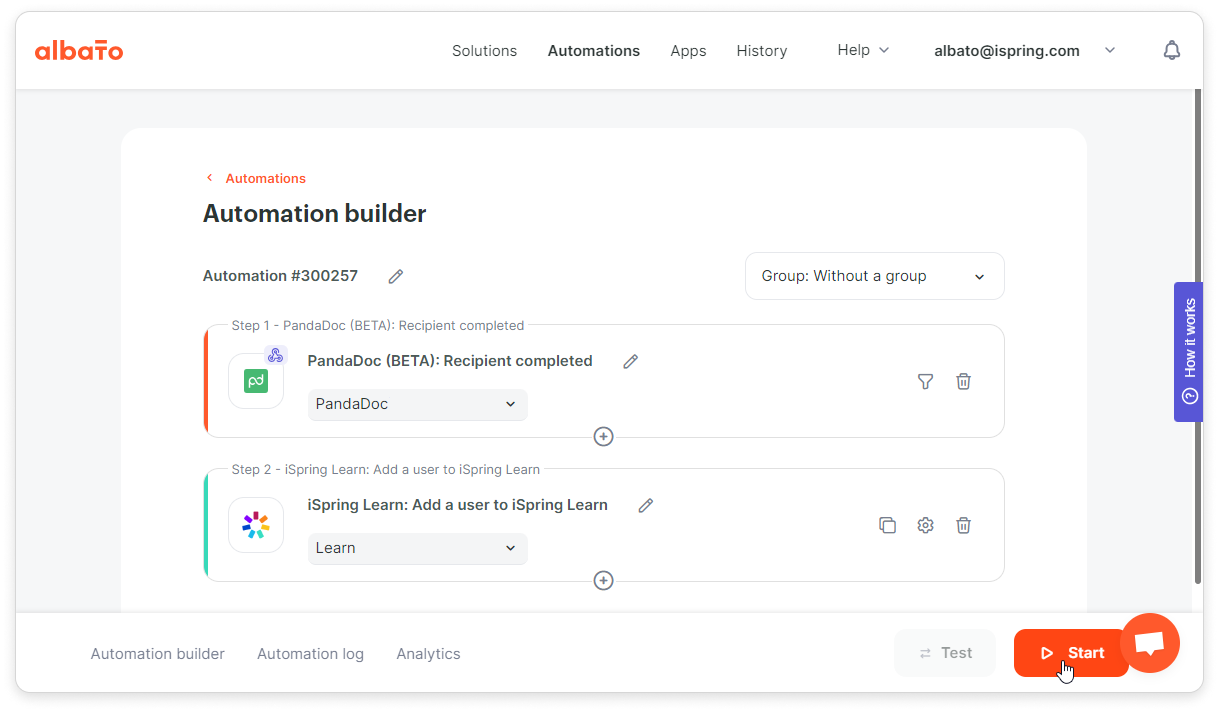Click PandaDoc (BETA): Recipient completed title

pos(450,361)
